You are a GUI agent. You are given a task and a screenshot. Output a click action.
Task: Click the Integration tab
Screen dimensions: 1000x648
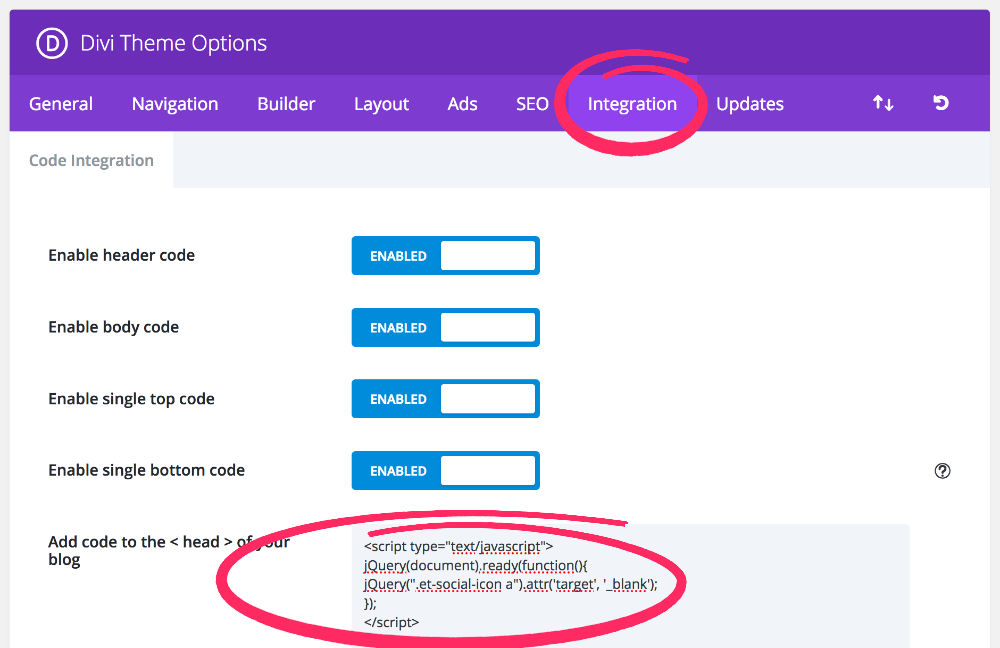click(x=632, y=104)
